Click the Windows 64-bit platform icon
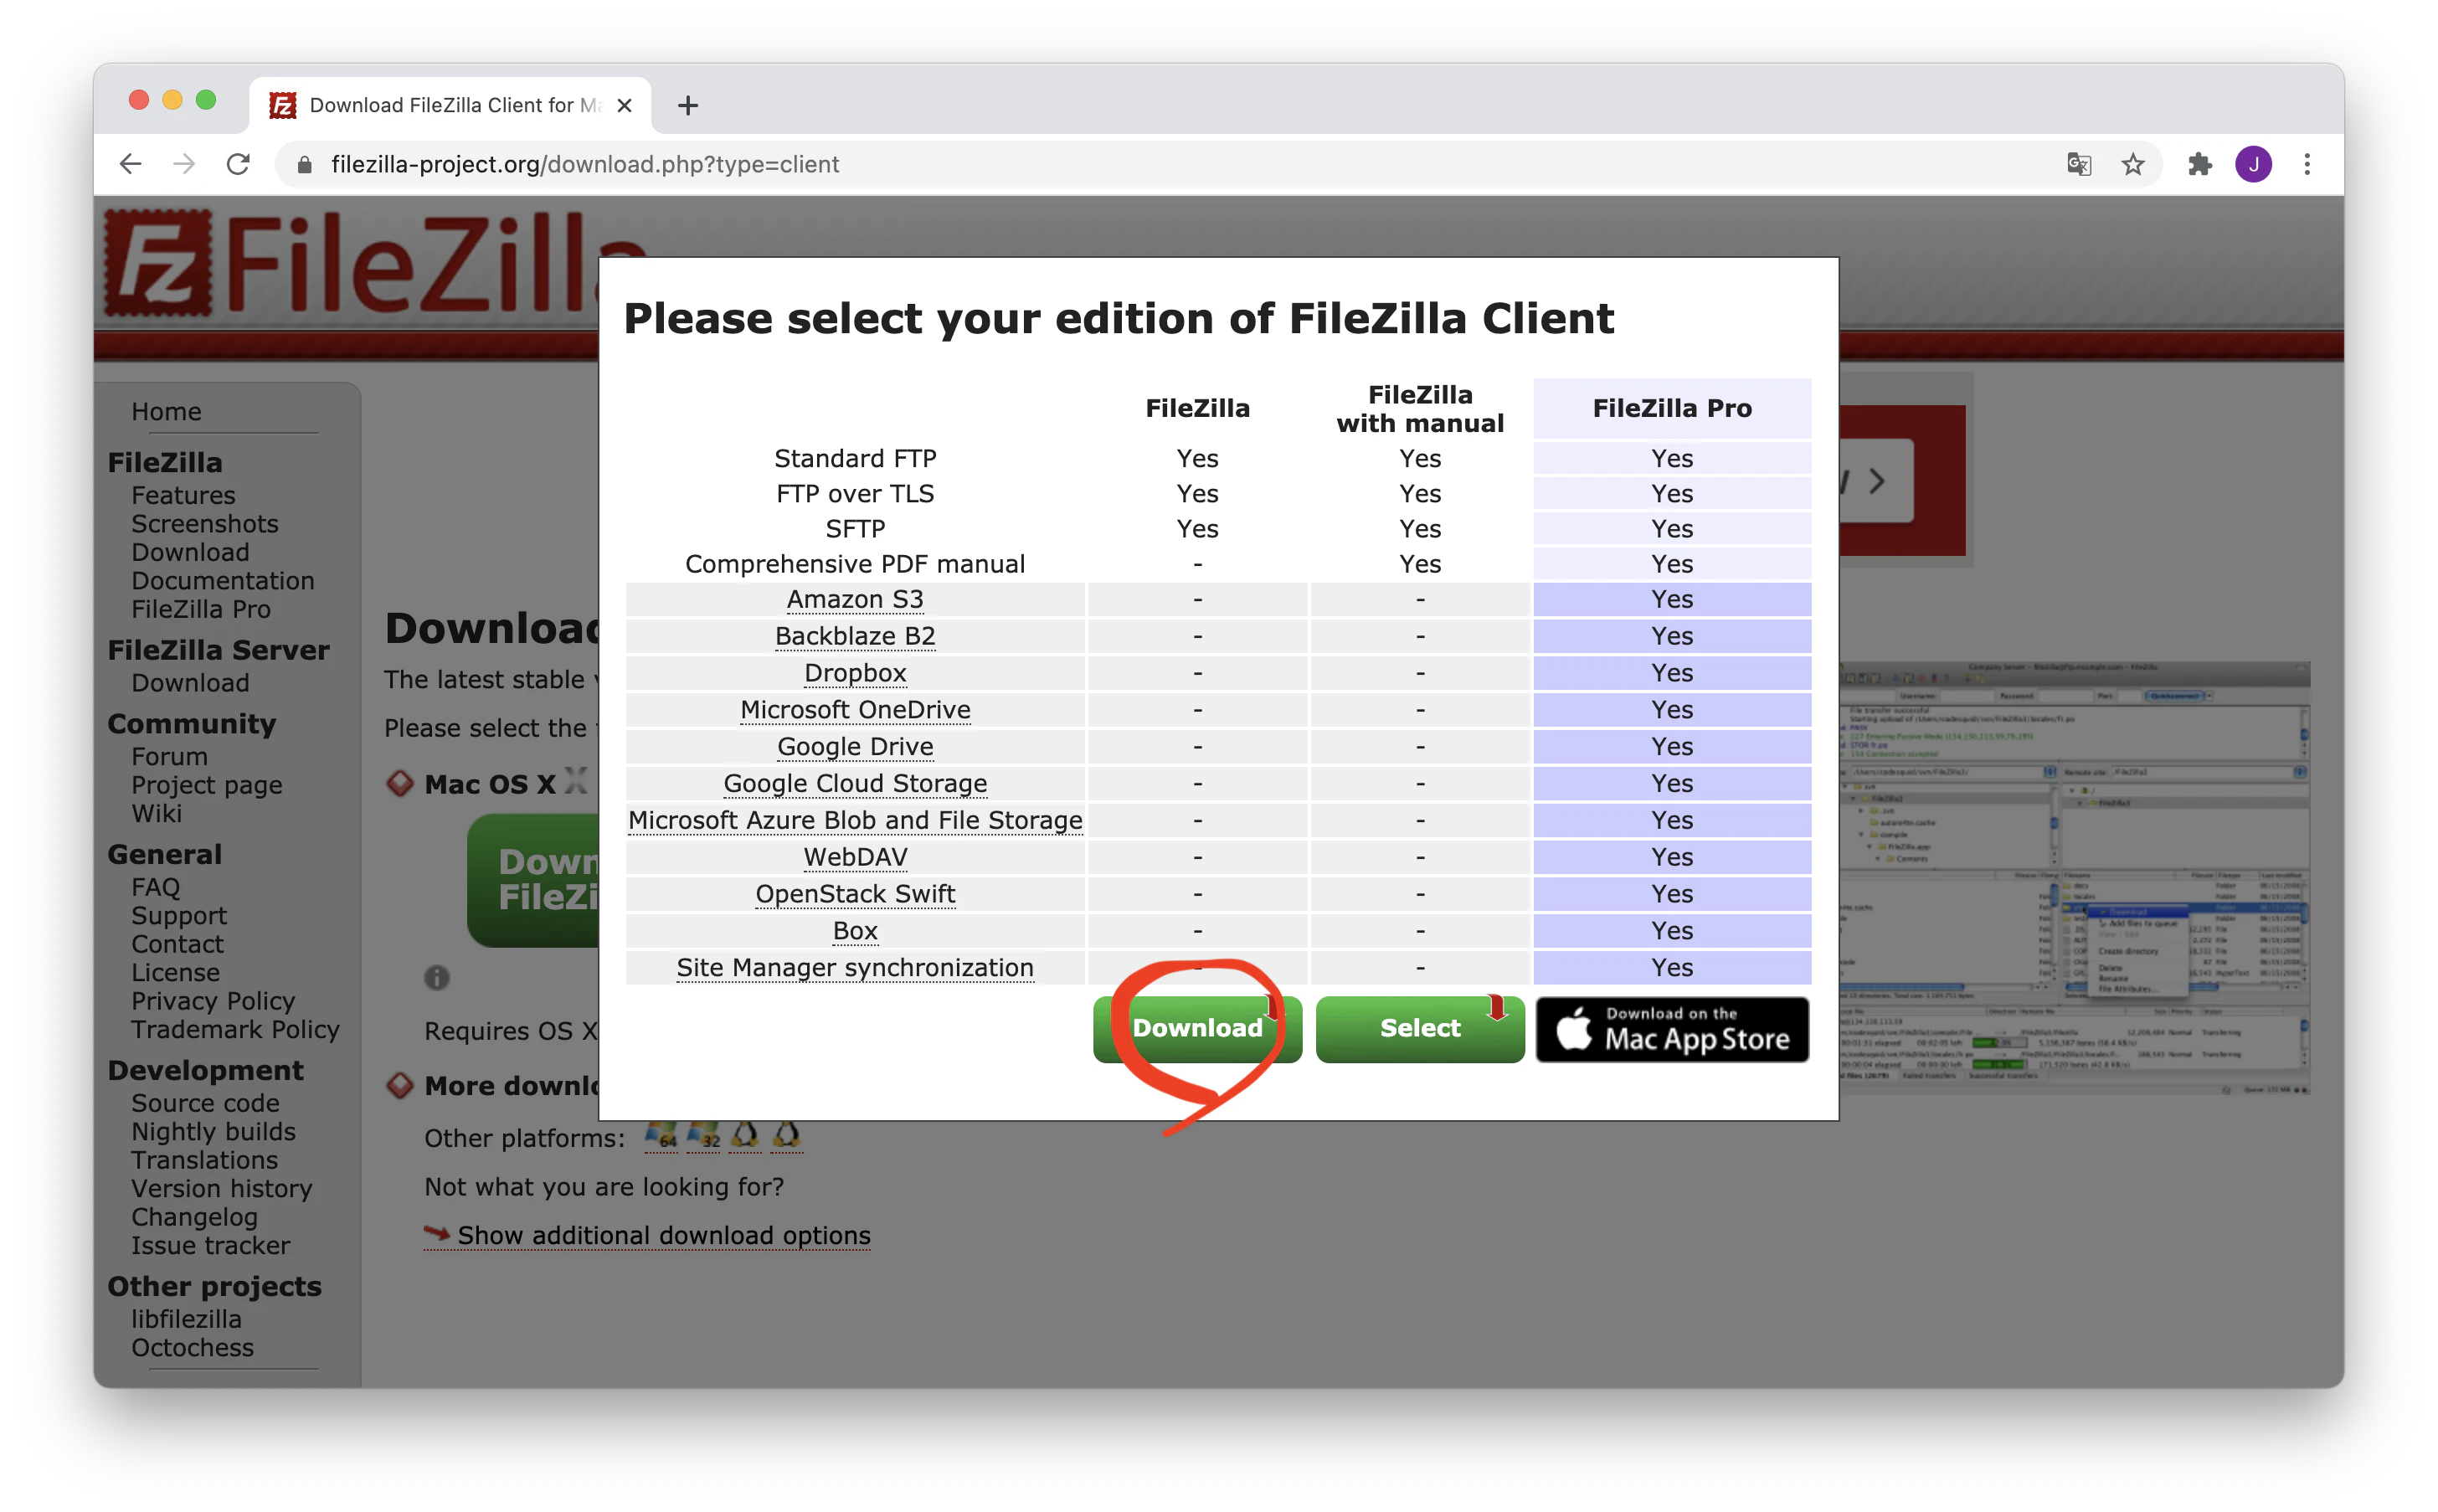 click(x=660, y=1135)
